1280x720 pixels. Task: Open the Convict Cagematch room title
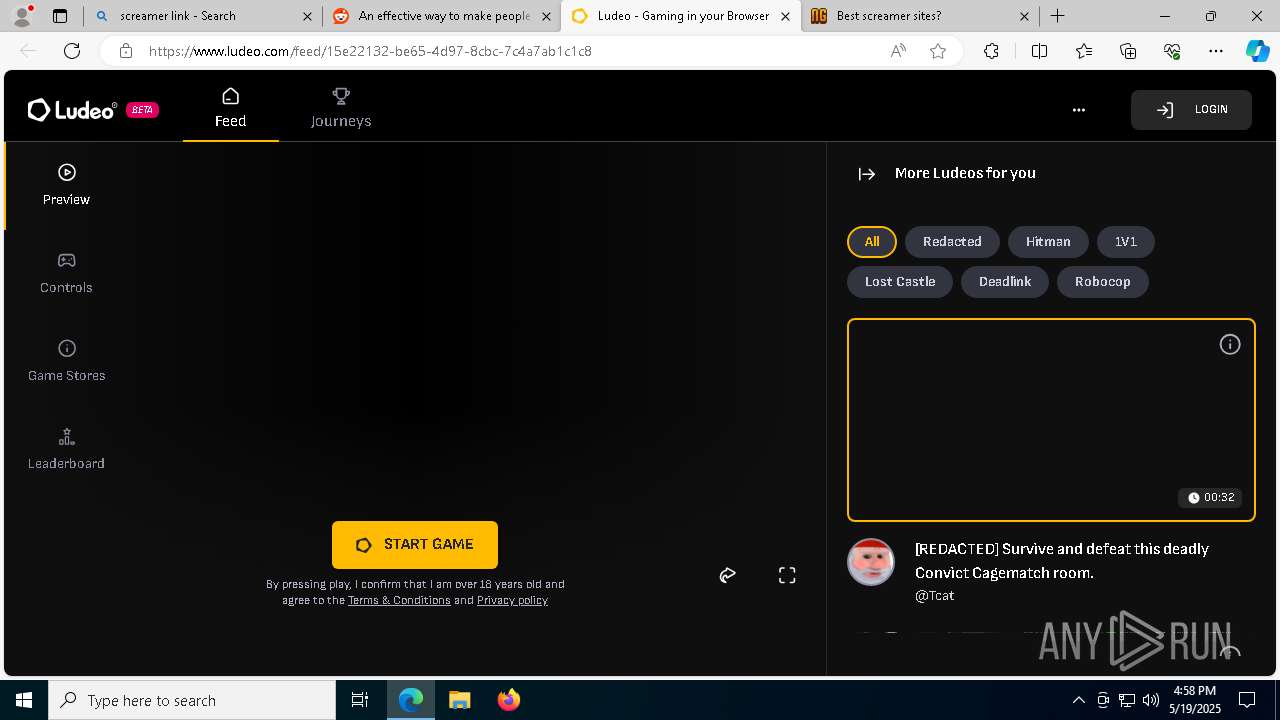point(1062,561)
